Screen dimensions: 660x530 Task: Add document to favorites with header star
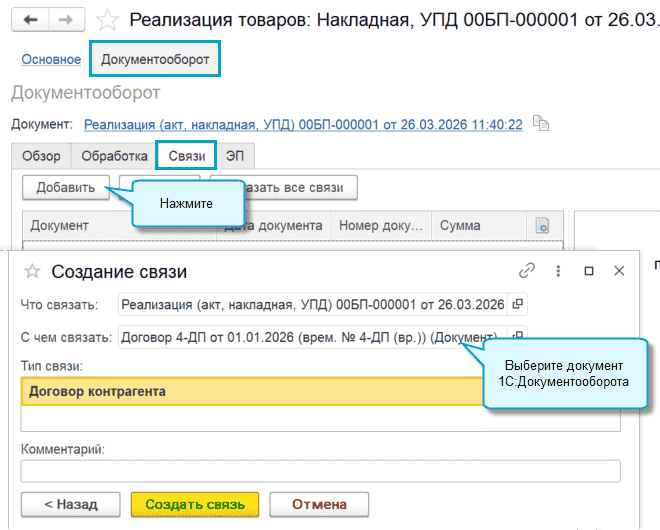107,20
